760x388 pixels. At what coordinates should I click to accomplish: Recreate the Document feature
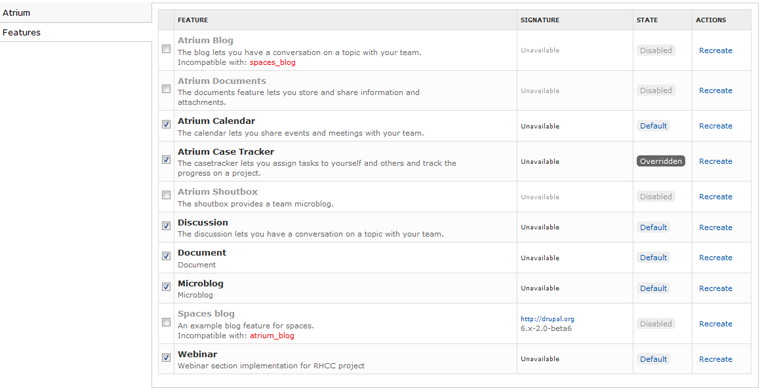tap(715, 258)
